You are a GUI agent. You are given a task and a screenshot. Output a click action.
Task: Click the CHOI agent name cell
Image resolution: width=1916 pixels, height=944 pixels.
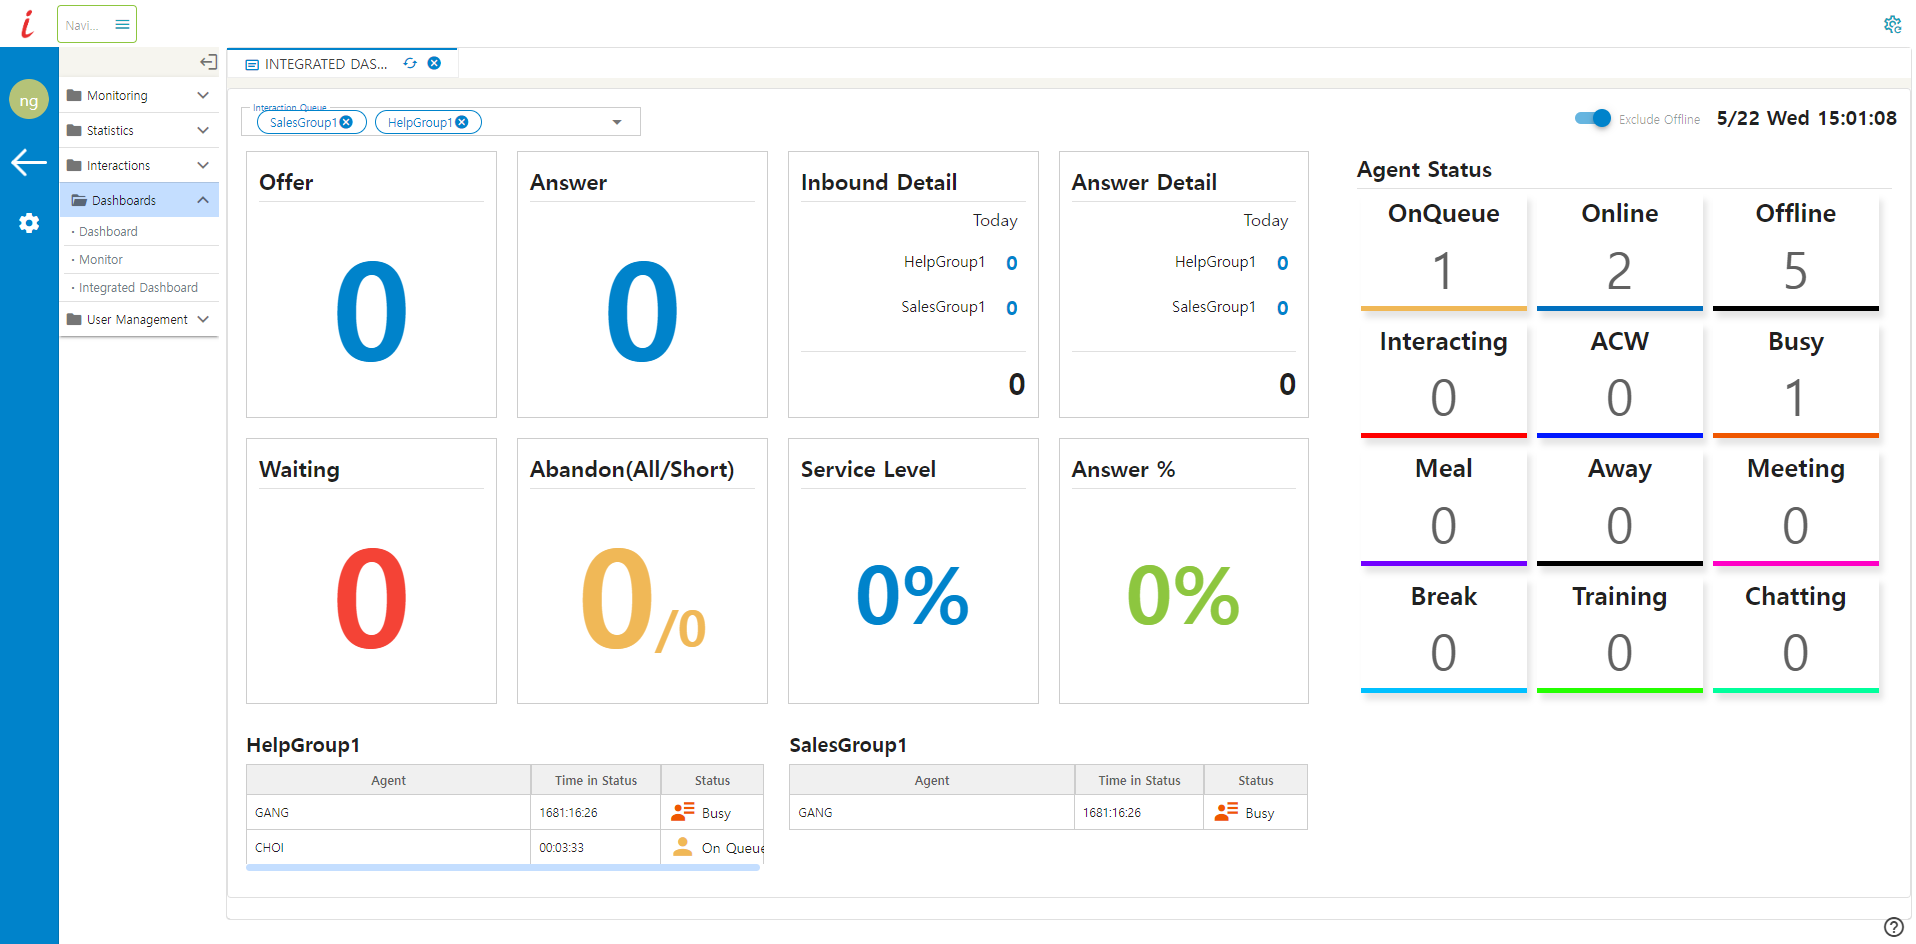click(x=388, y=847)
